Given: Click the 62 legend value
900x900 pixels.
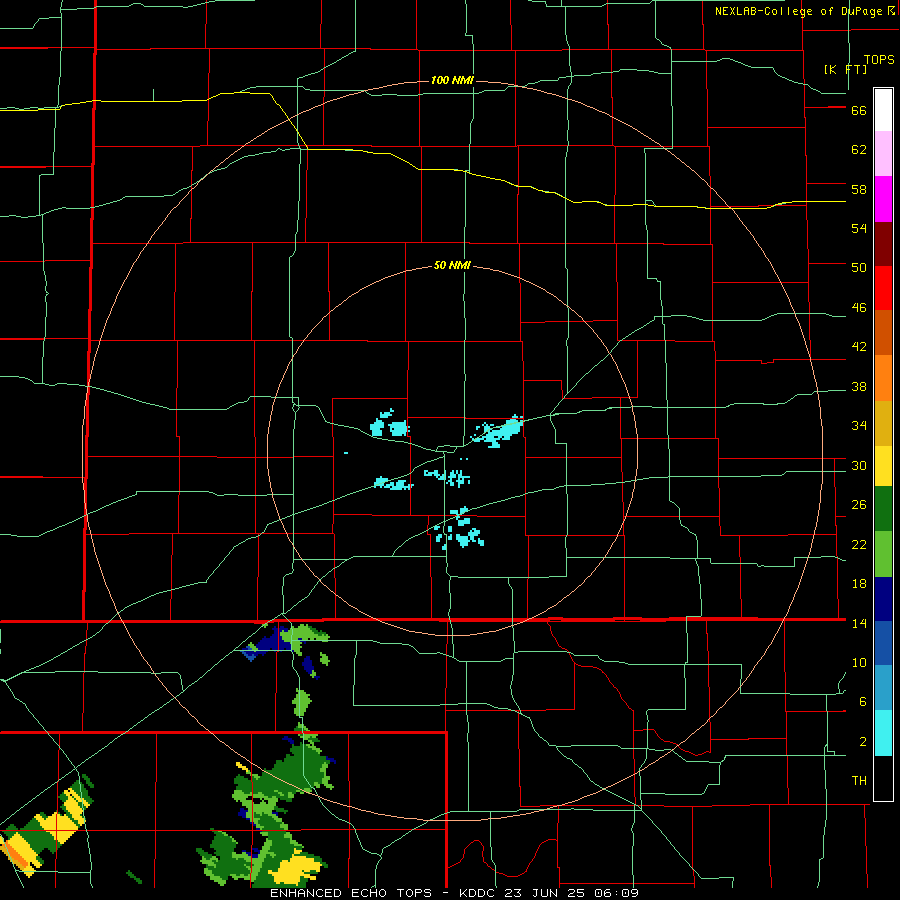Looking at the screenshot, I should tap(859, 150).
